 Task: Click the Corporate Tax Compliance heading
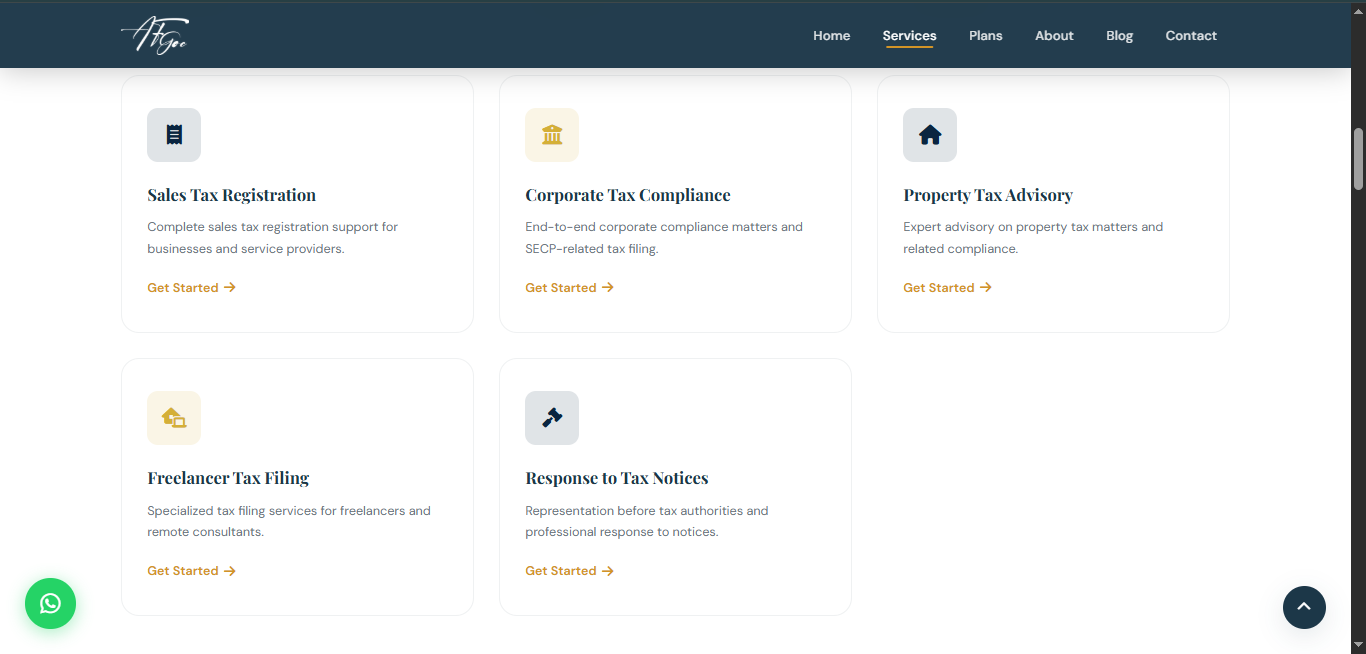click(628, 195)
